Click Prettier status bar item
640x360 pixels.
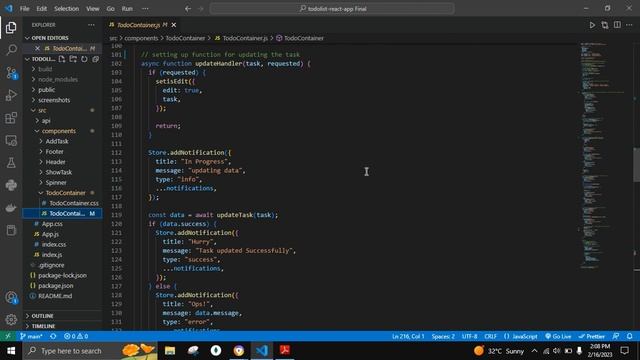[x=592, y=336]
